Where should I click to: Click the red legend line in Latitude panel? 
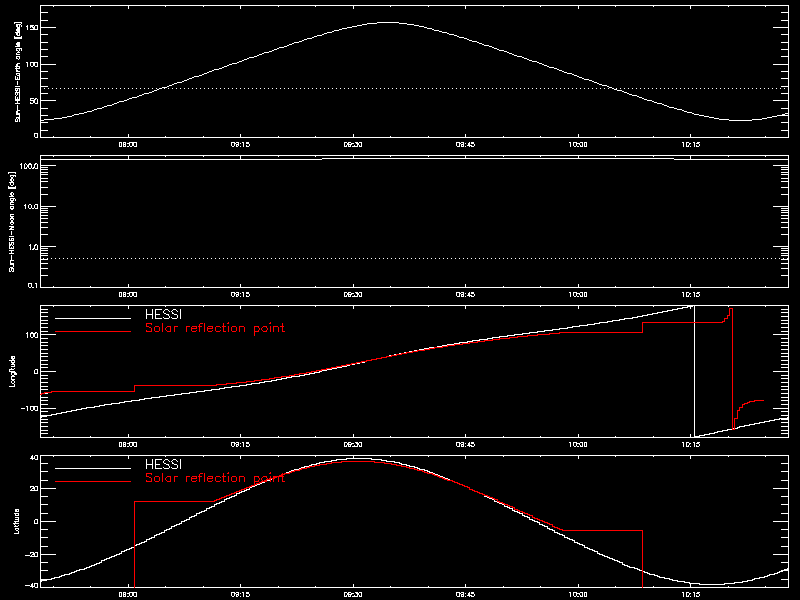(93, 482)
